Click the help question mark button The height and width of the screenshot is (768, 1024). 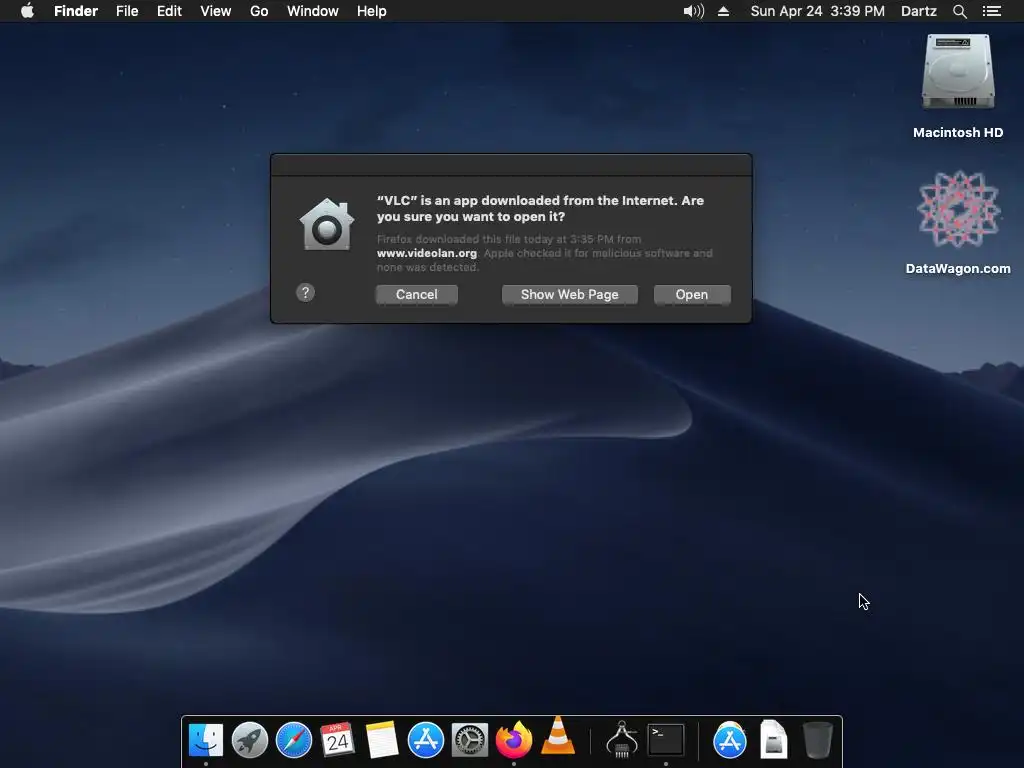point(305,293)
